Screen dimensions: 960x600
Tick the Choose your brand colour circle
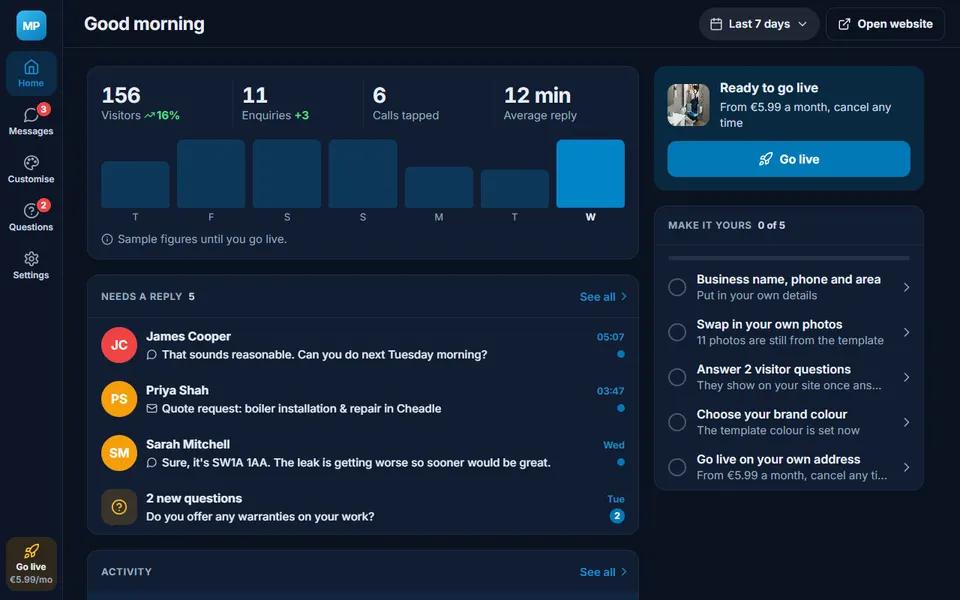(x=677, y=422)
